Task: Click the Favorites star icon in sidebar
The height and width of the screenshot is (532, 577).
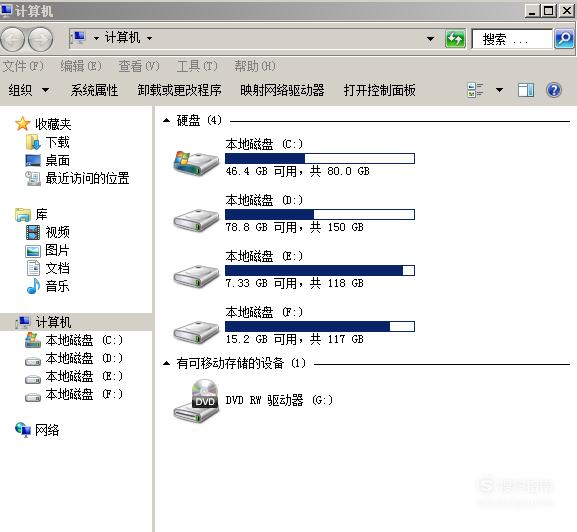Action: [22, 124]
